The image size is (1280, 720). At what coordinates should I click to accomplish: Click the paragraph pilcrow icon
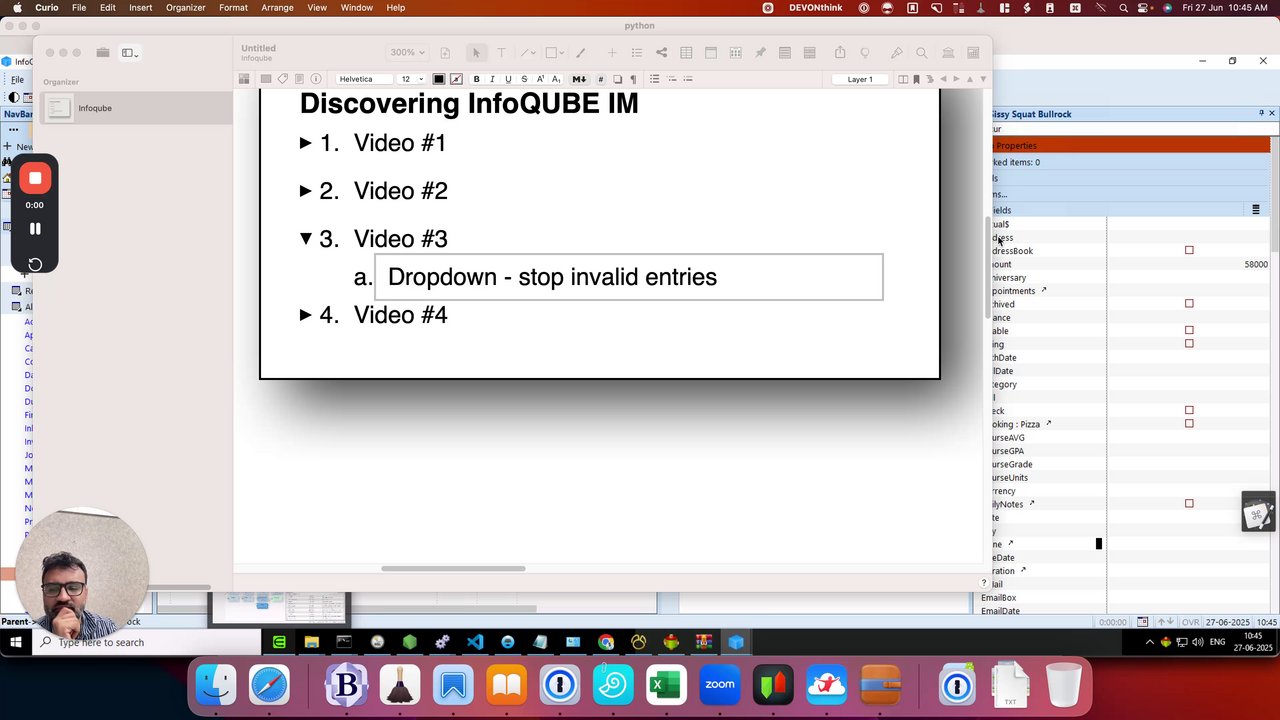click(633, 79)
